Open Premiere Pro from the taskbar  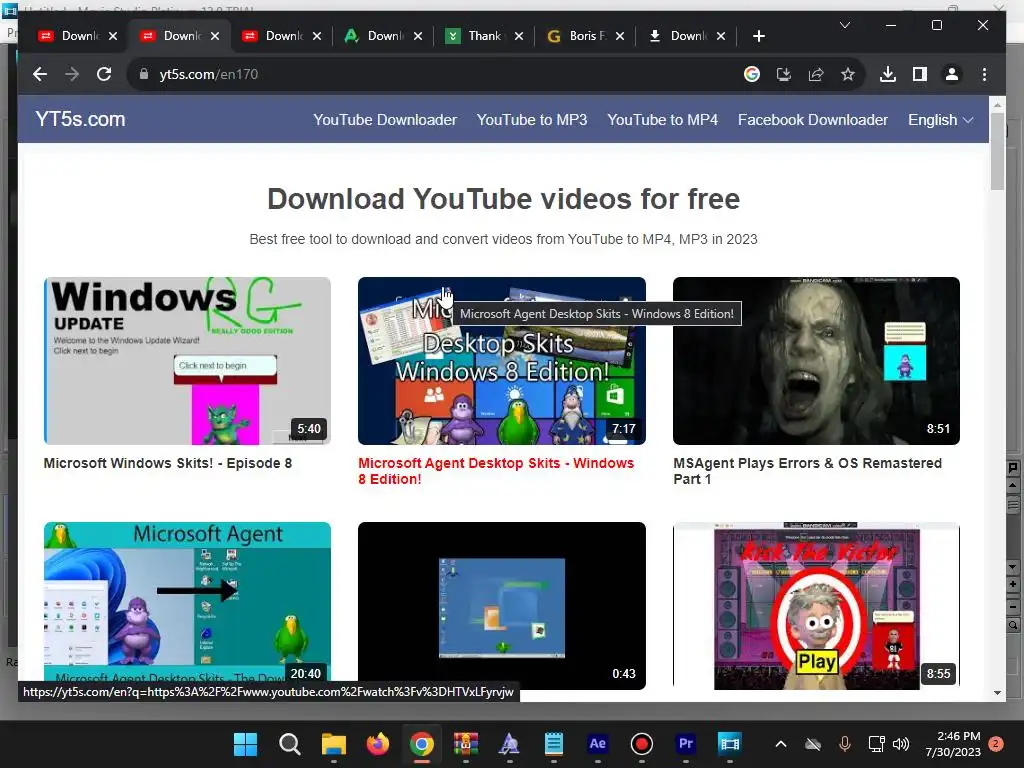[x=686, y=744]
